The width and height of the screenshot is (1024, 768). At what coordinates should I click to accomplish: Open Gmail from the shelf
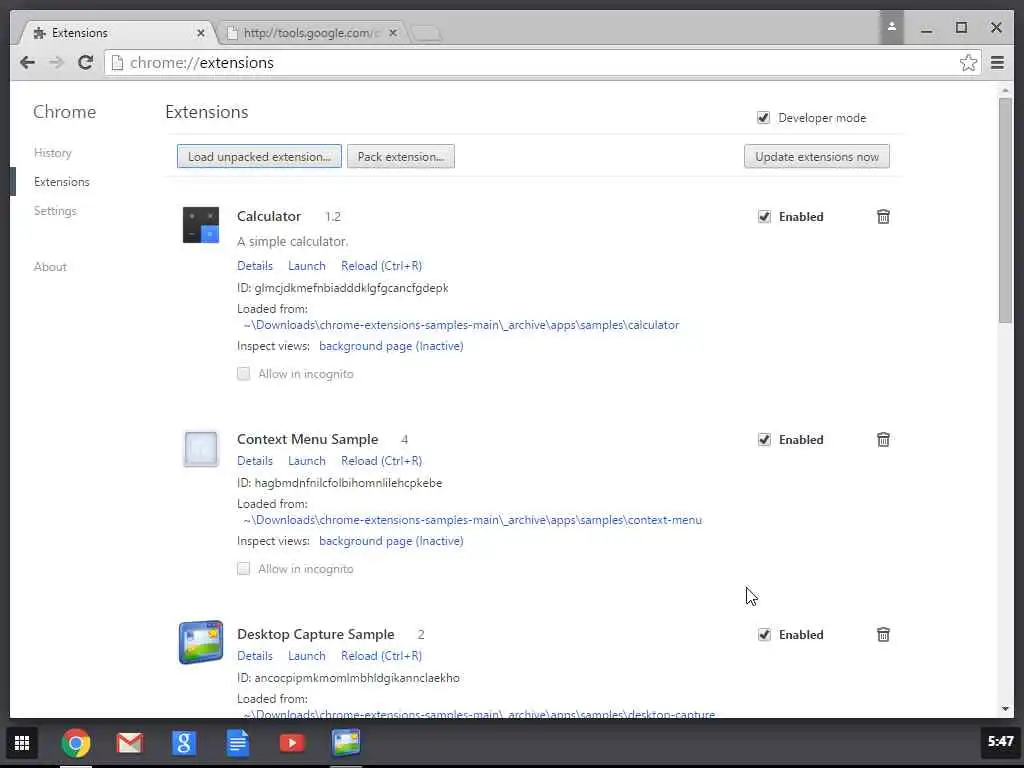click(x=129, y=743)
